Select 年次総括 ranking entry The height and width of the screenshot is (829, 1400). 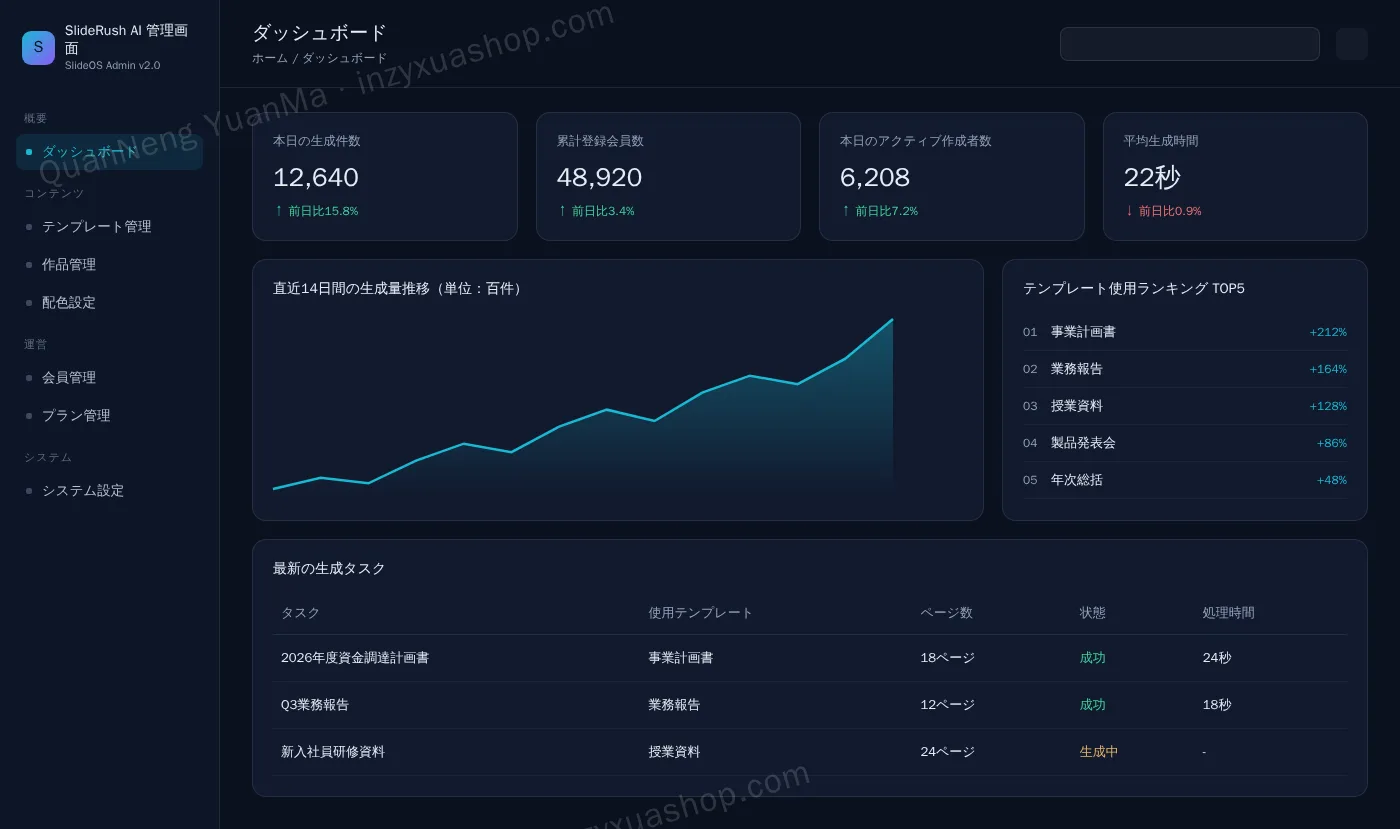point(1185,480)
